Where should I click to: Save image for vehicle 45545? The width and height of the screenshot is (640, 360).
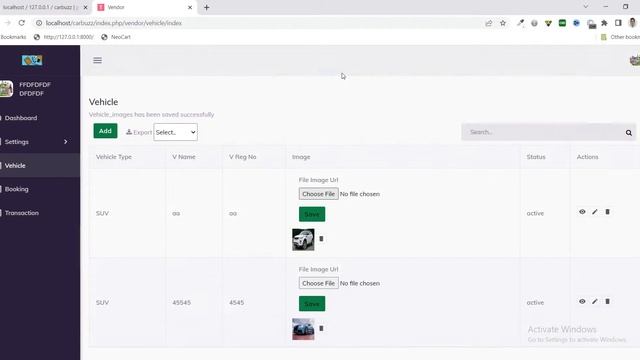(312, 304)
